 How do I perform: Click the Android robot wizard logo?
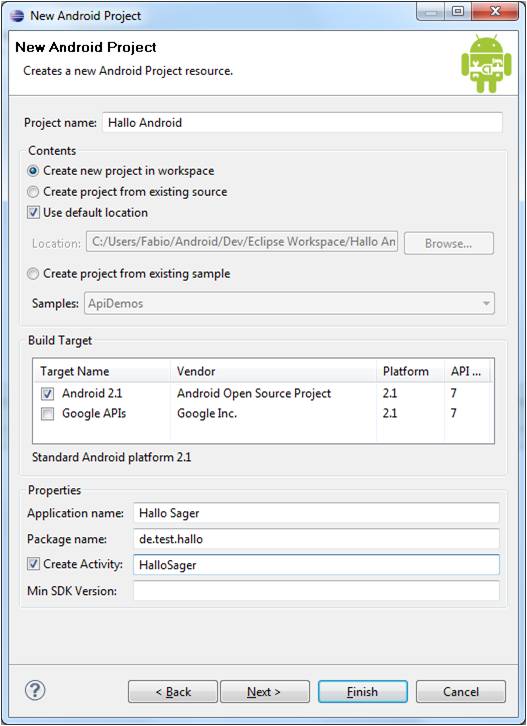point(486,63)
